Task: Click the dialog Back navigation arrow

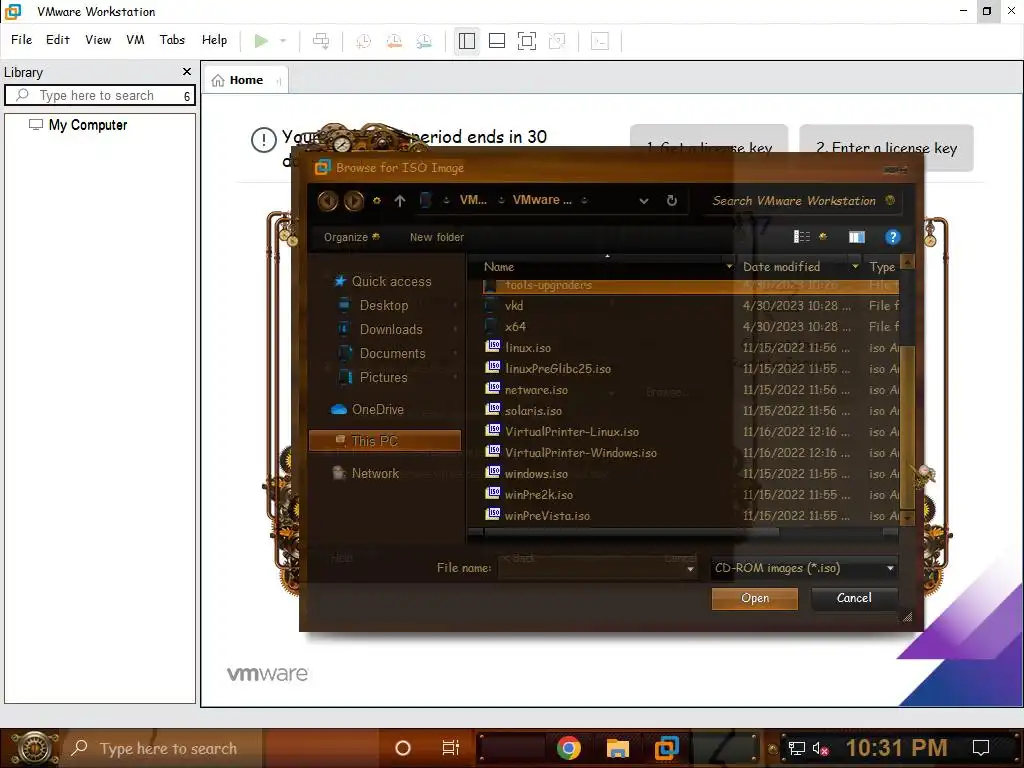Action: 328,200
